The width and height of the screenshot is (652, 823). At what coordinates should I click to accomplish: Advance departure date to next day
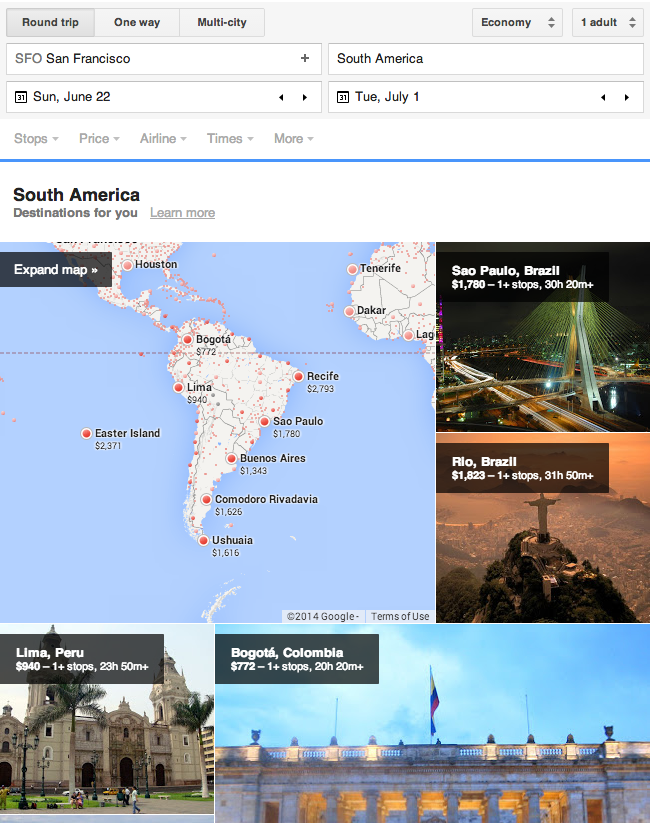pos(304,97)
